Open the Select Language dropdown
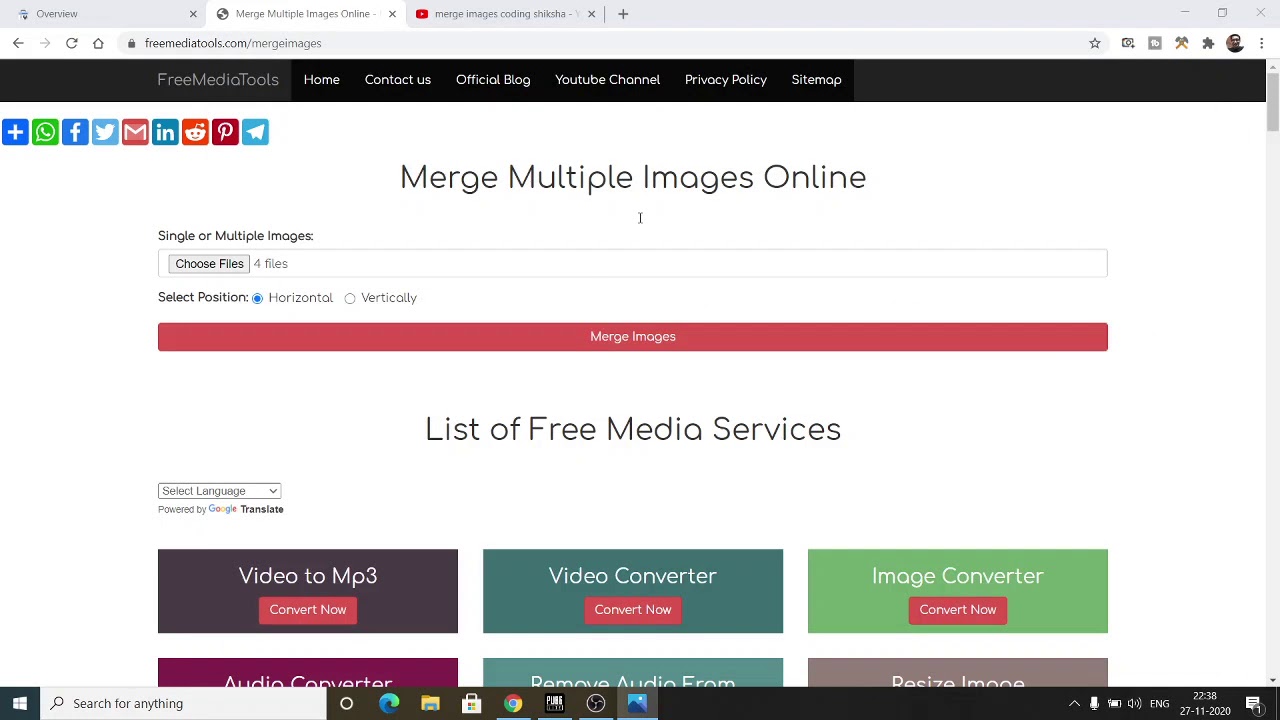The width and height of the screenshot is (1280, 720). (x=219, y=491)
